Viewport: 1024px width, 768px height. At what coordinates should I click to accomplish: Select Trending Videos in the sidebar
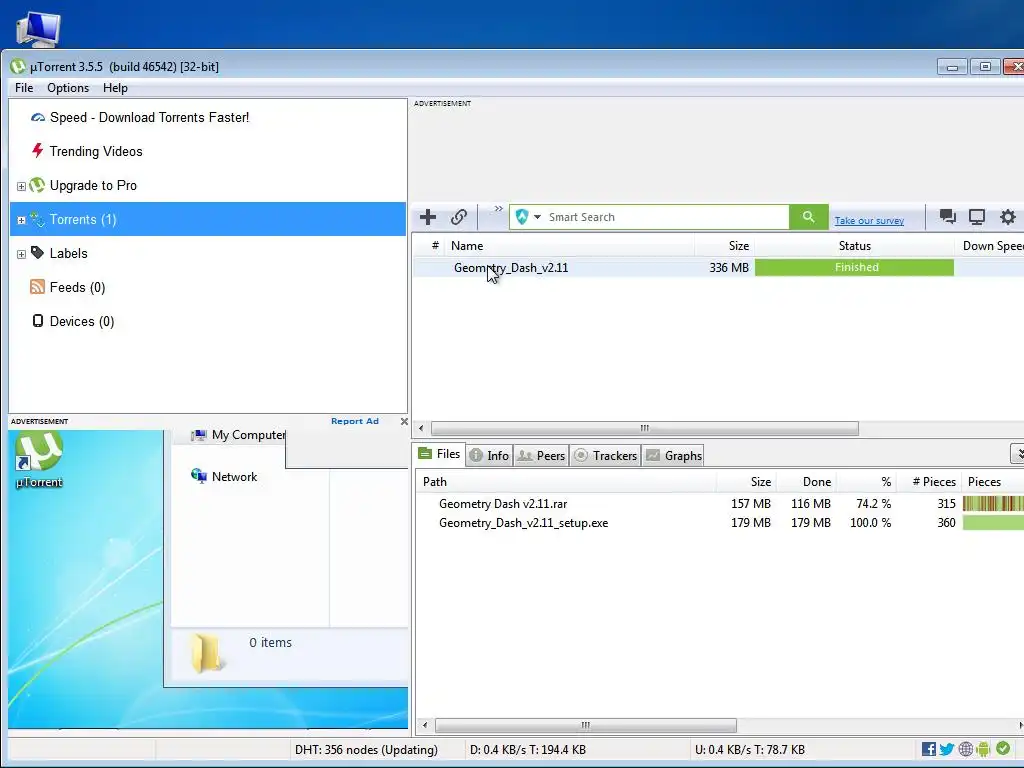(x=96, y=152)
